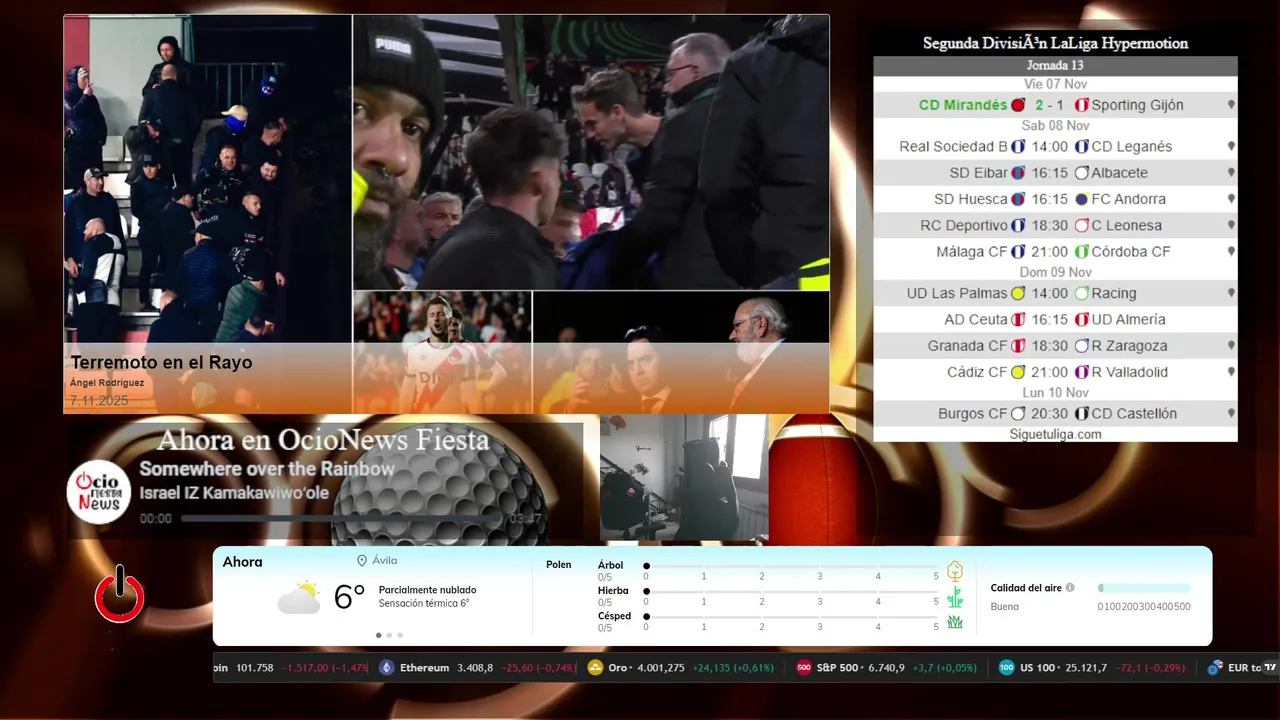Click the Calidad del aire info icon
1280x720 pixels.
click(1070, 588)
